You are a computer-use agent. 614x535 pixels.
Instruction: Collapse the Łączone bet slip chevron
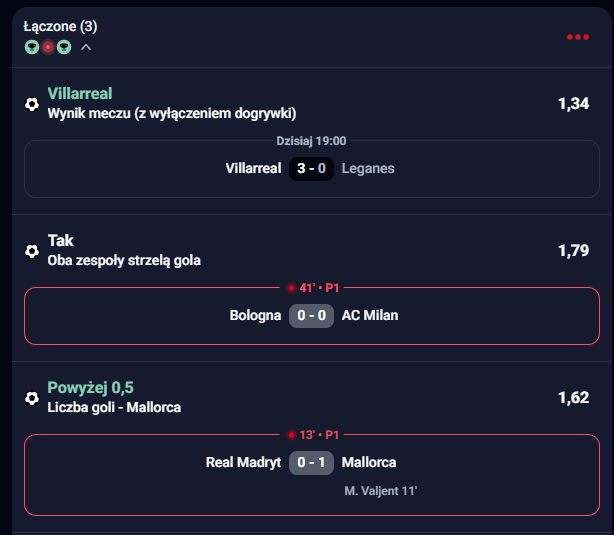(x=86, y=47)
